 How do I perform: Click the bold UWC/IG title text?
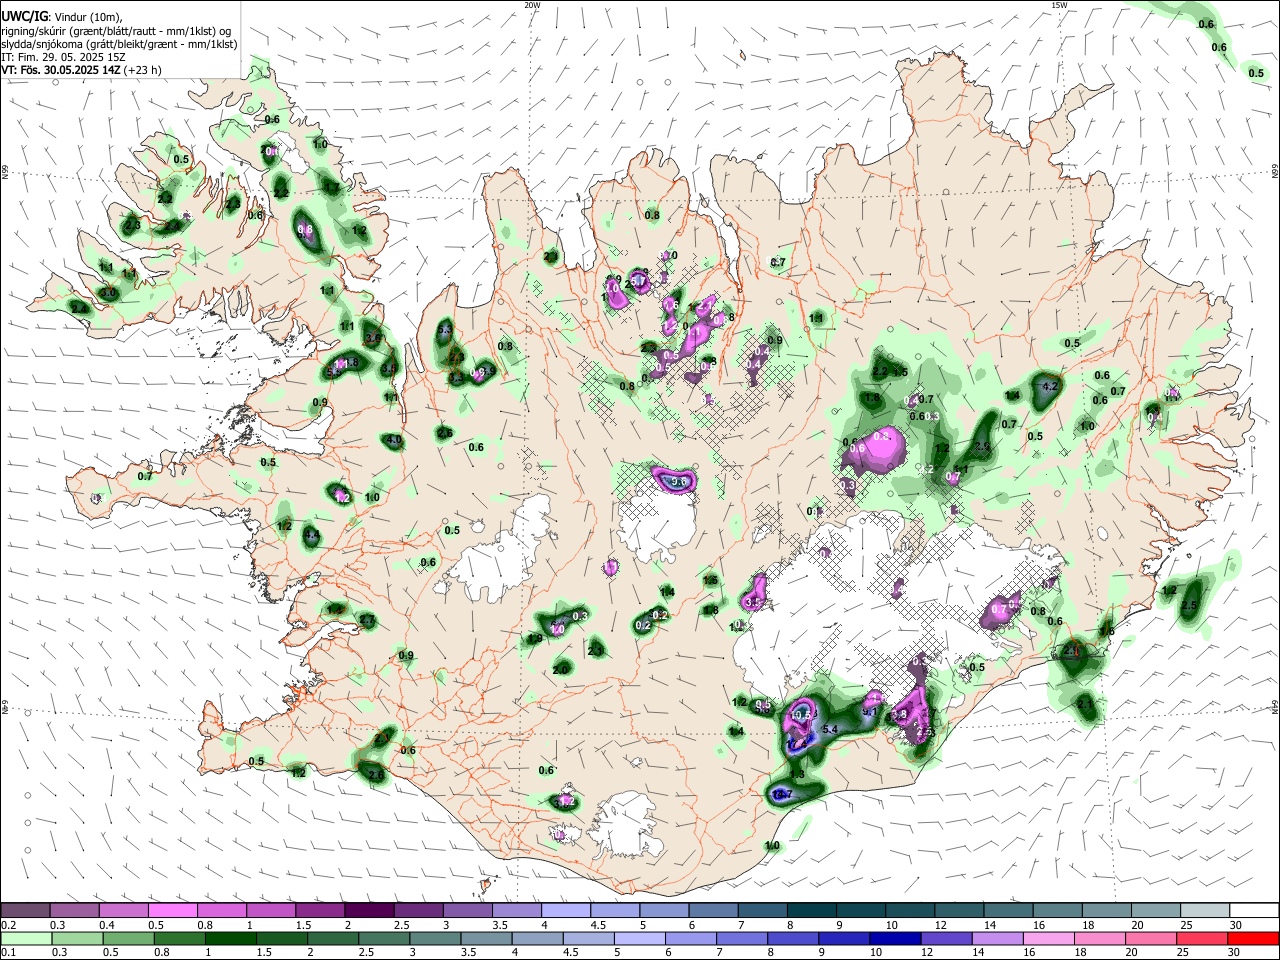click(x=23, y=15)
